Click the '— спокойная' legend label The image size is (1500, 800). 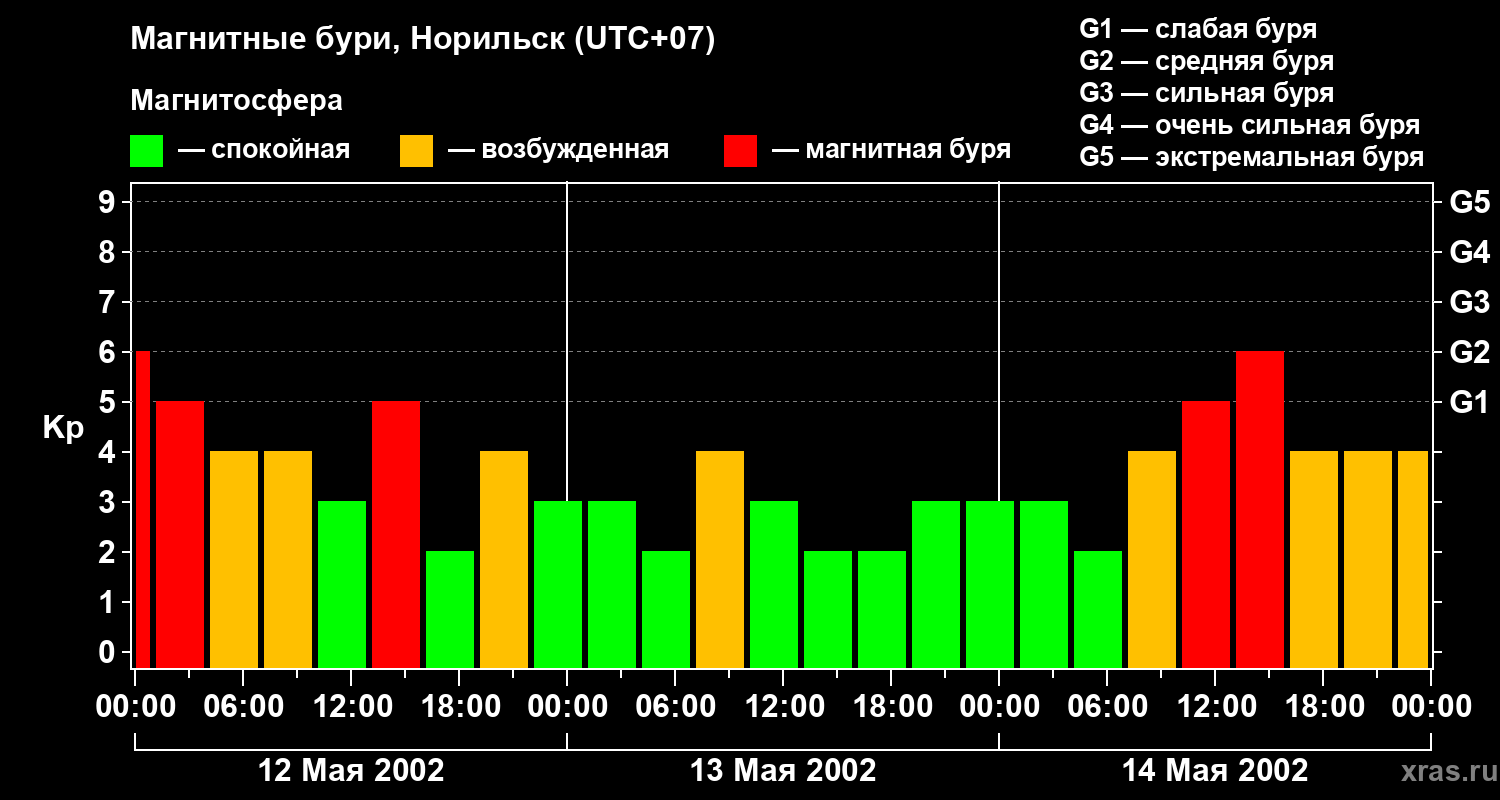pyautogui.click(x=264, y=150)
